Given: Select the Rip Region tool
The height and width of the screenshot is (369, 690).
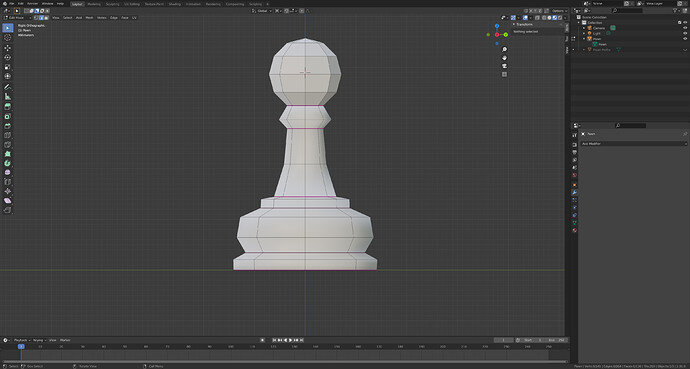Looking at the screenshot, I should [7, 210].
